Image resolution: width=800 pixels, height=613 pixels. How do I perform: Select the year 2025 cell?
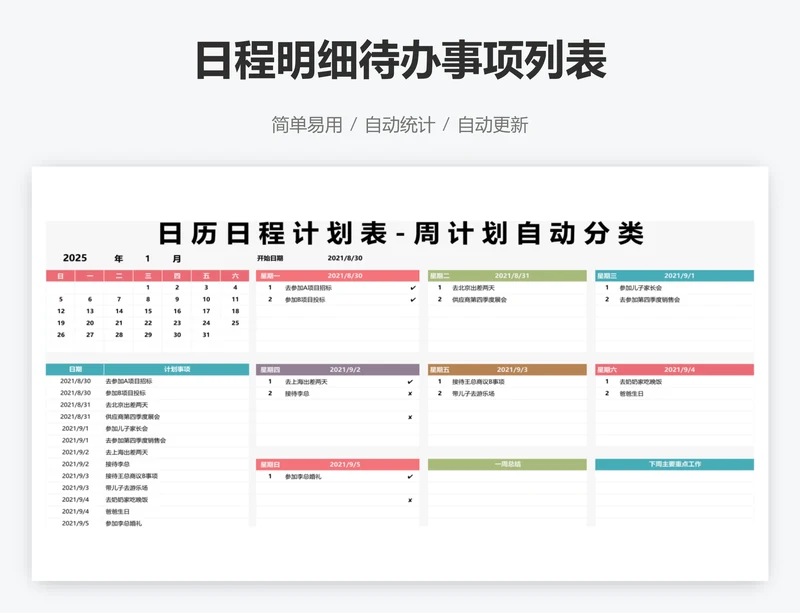(x=75, y=258)
